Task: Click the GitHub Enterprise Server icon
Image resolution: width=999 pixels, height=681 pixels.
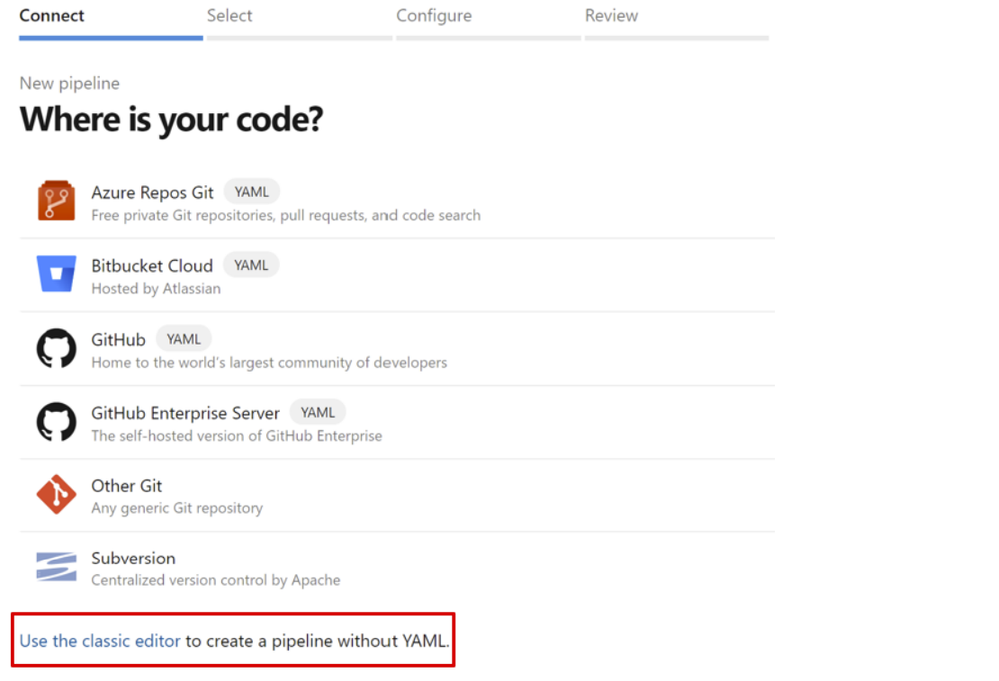Action: coord(56,422)
